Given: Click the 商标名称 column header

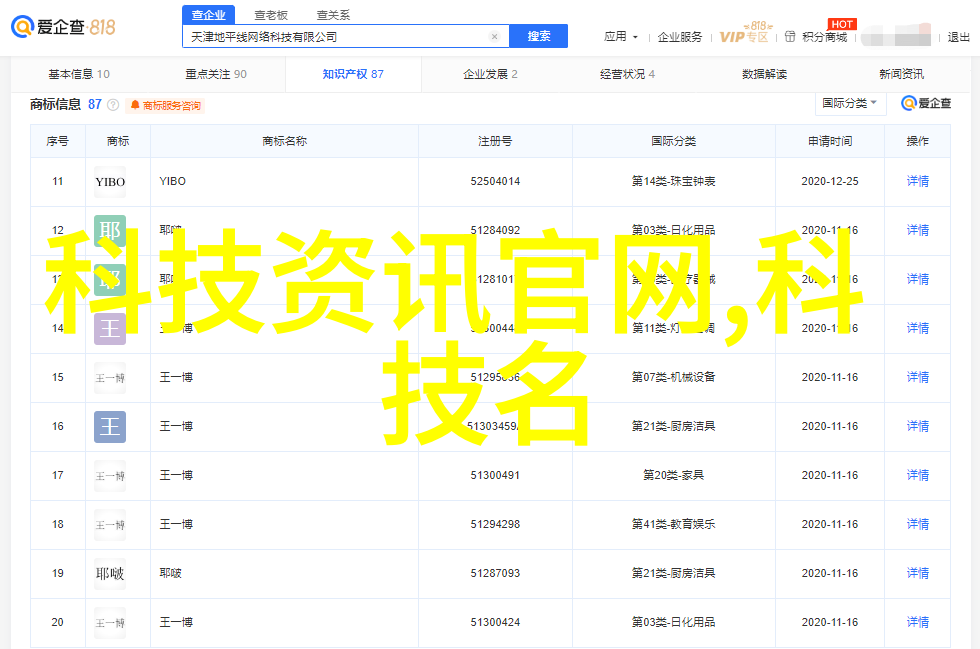Looking at the screenshot, I should tap(284, 141).
